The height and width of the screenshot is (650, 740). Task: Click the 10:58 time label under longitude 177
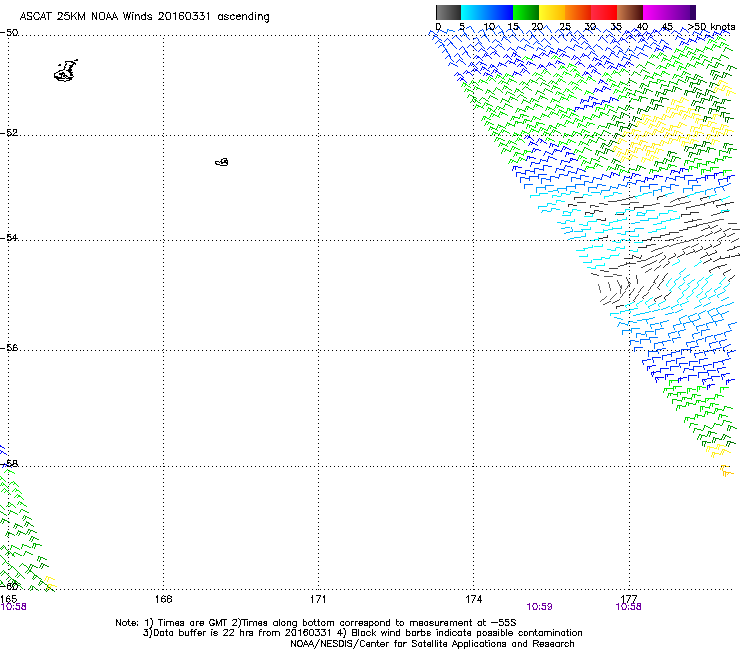click(x=628, y=607)
